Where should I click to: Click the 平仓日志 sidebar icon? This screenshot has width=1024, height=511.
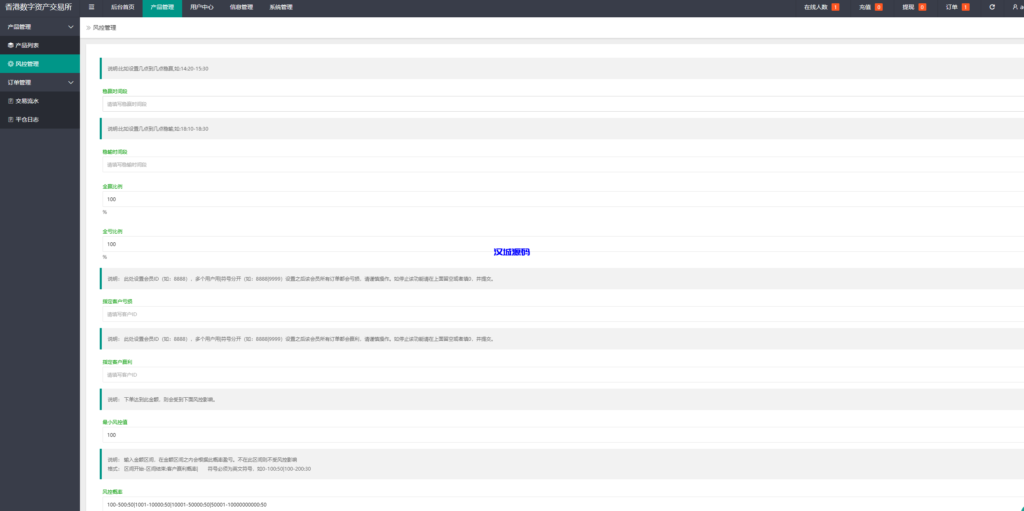pos(10,118)
